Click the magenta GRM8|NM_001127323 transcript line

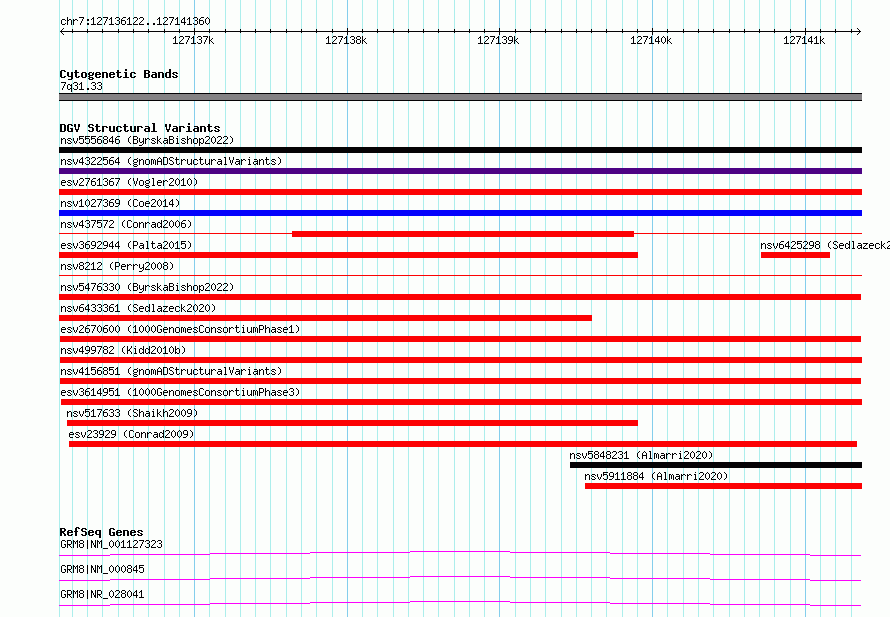pyautogui.click(x=460, y=553)
